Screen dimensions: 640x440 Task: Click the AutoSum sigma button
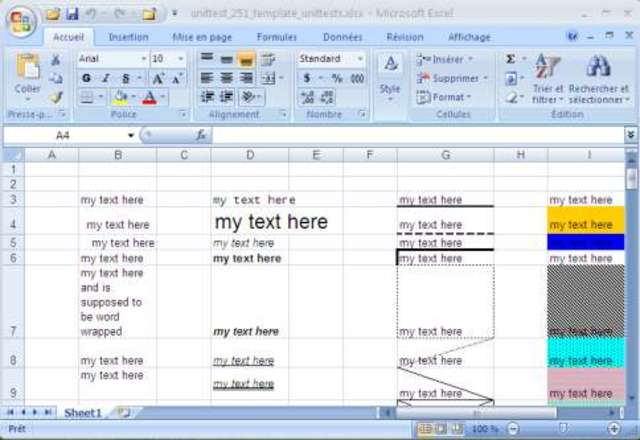coord(510,59)
